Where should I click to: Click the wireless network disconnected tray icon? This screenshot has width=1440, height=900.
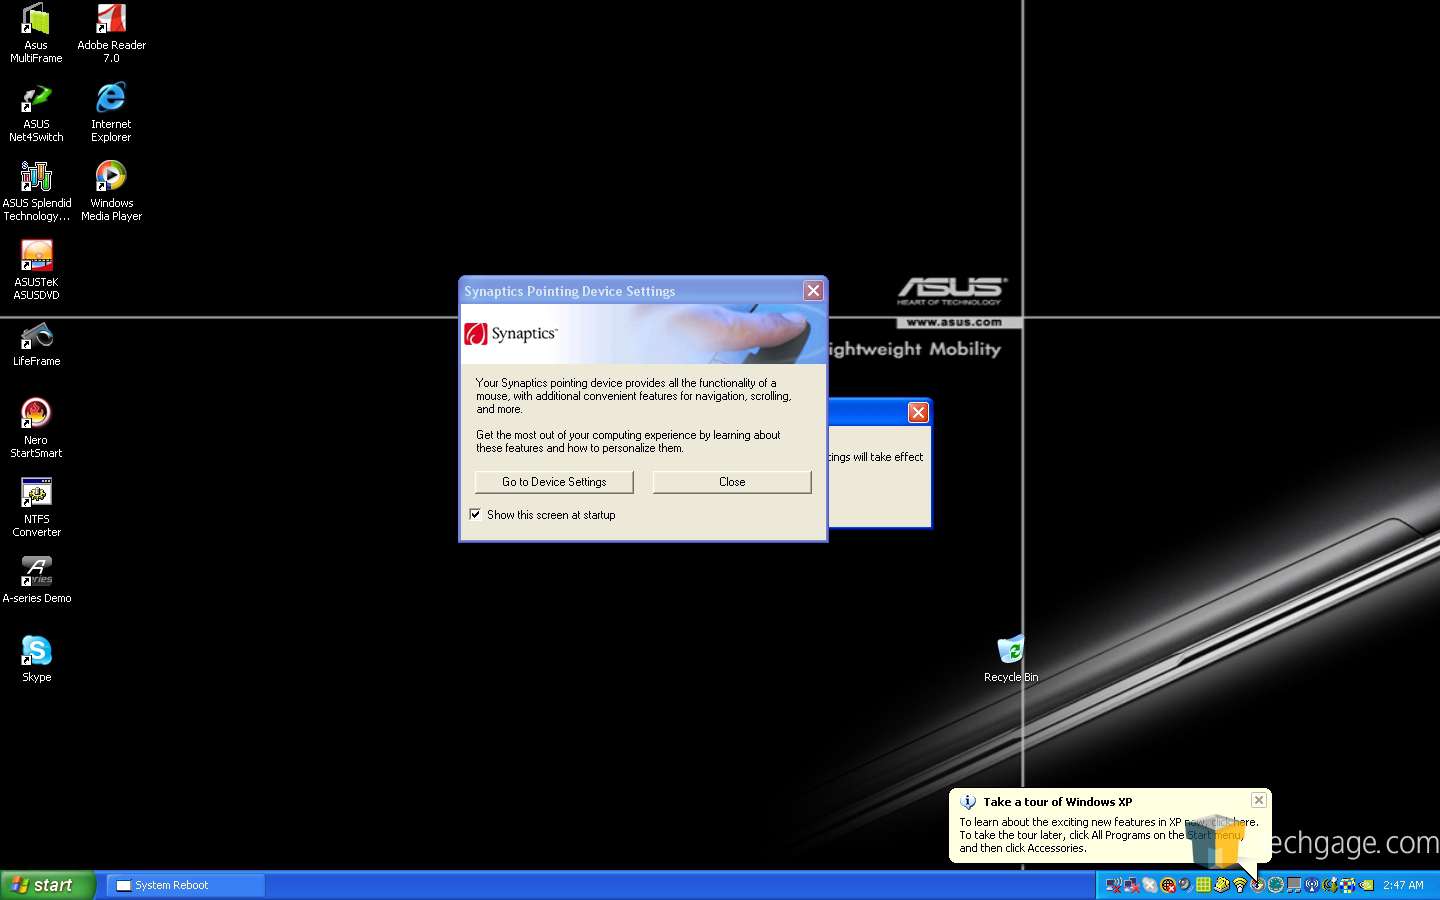coord(1114,885)
